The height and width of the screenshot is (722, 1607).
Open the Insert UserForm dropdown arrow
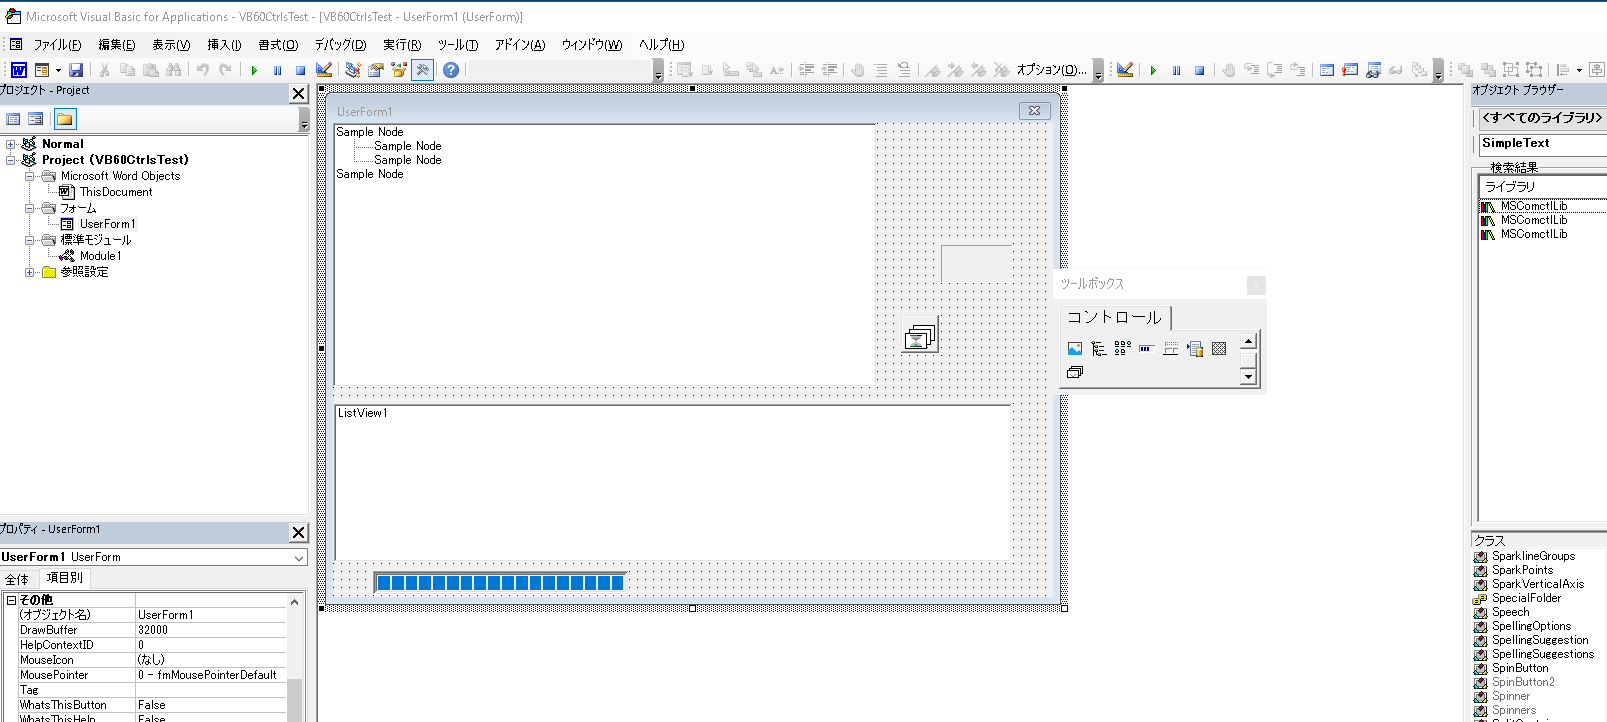click(x=58, y=70)
